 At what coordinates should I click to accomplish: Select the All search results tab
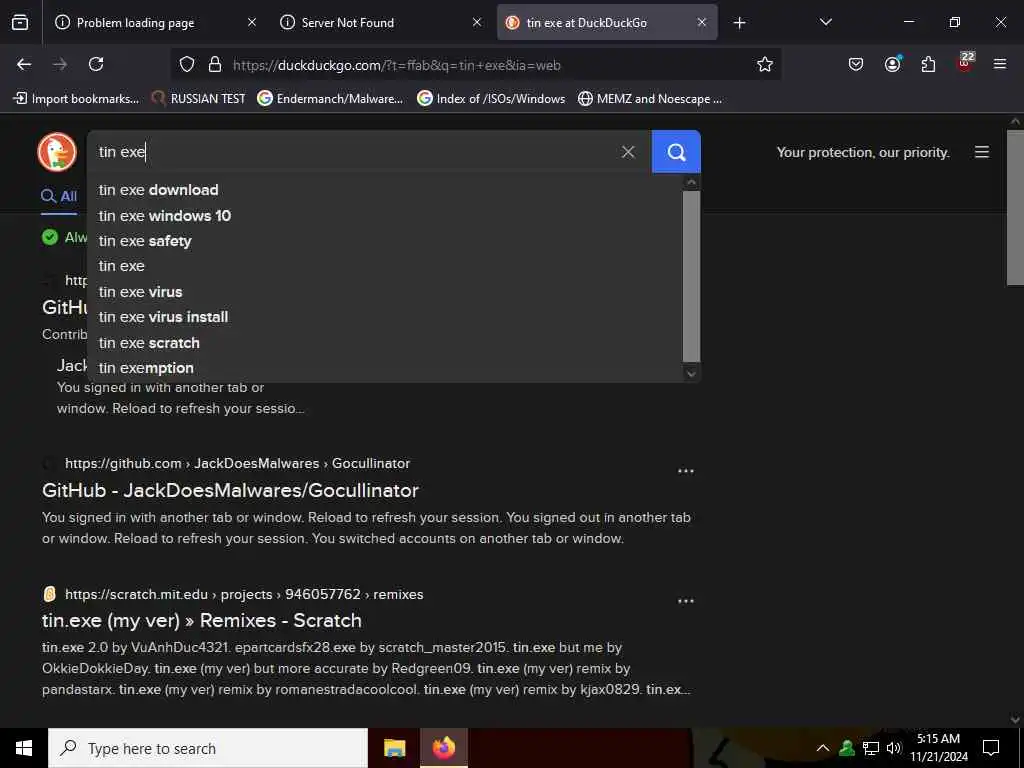pos(59,196)
